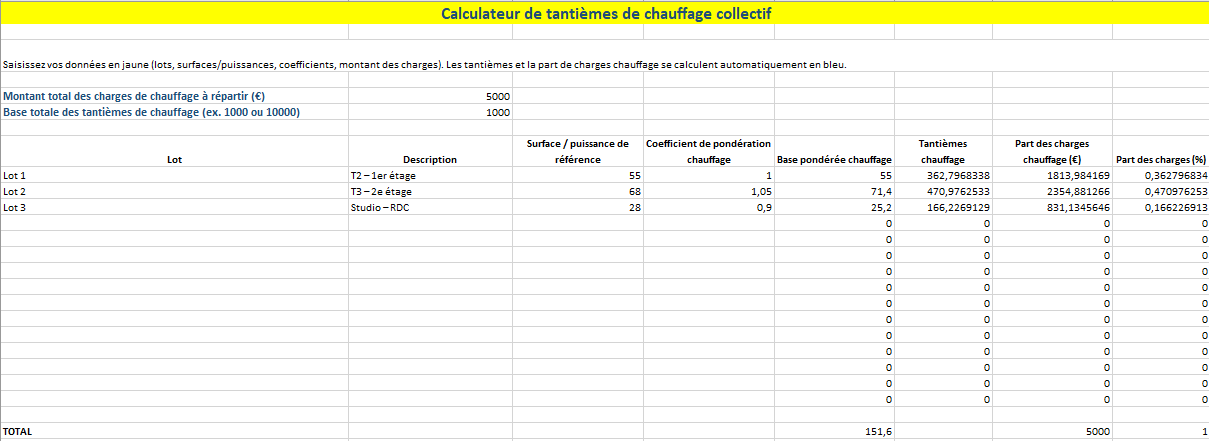The height and width of the screenshot is (441, 1209).
Task: Click the 'Base pondérée chauffage' header cell
Action: tap(833, 159)
